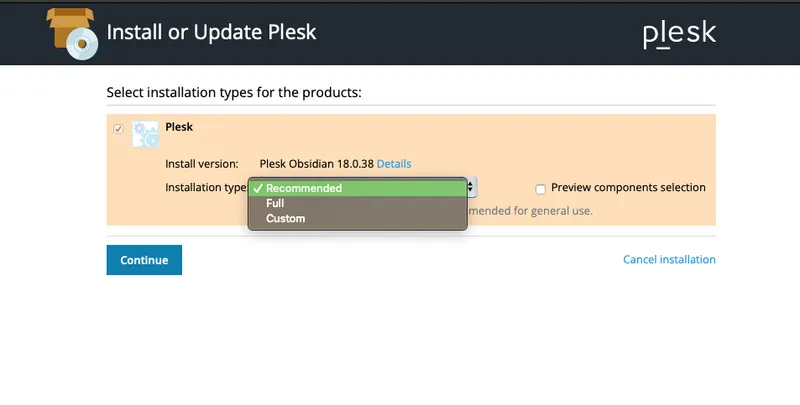Open the Details link for Plesk Obsidian
800x405 pixels.
(394, 164)
